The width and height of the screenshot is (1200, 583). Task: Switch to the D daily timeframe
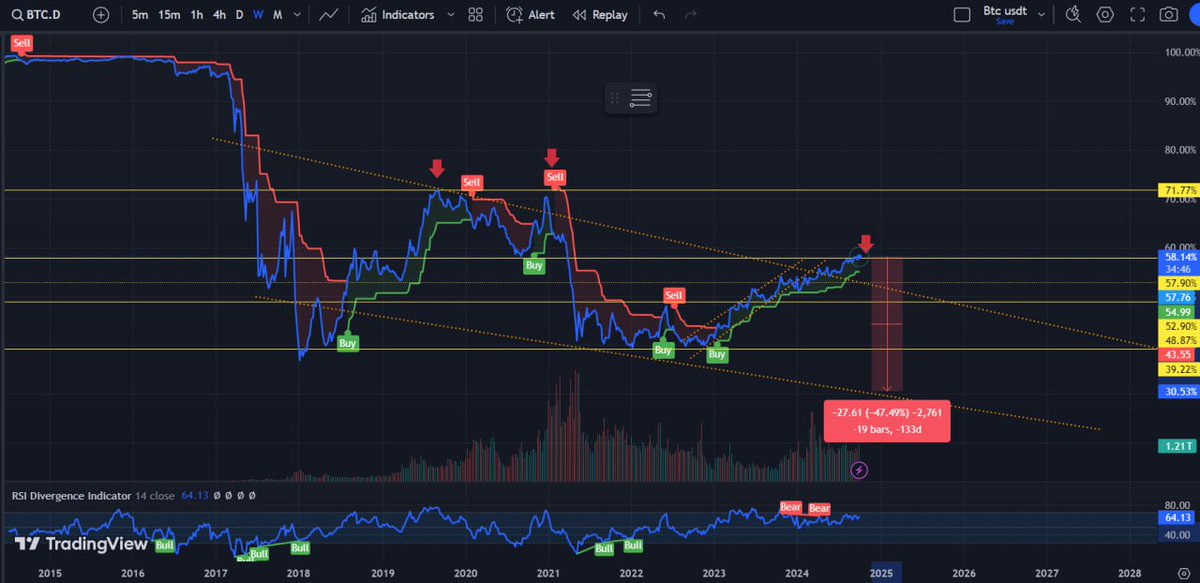pos(239,15)
